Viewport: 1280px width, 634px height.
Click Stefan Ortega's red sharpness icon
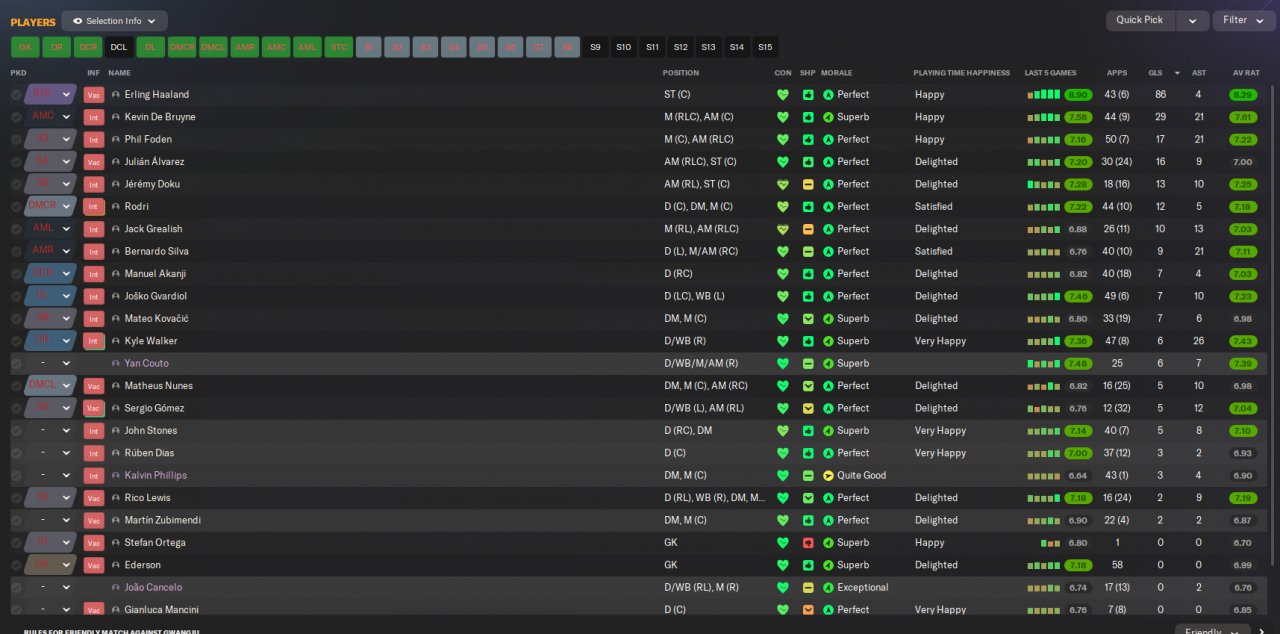click(808, 543)
